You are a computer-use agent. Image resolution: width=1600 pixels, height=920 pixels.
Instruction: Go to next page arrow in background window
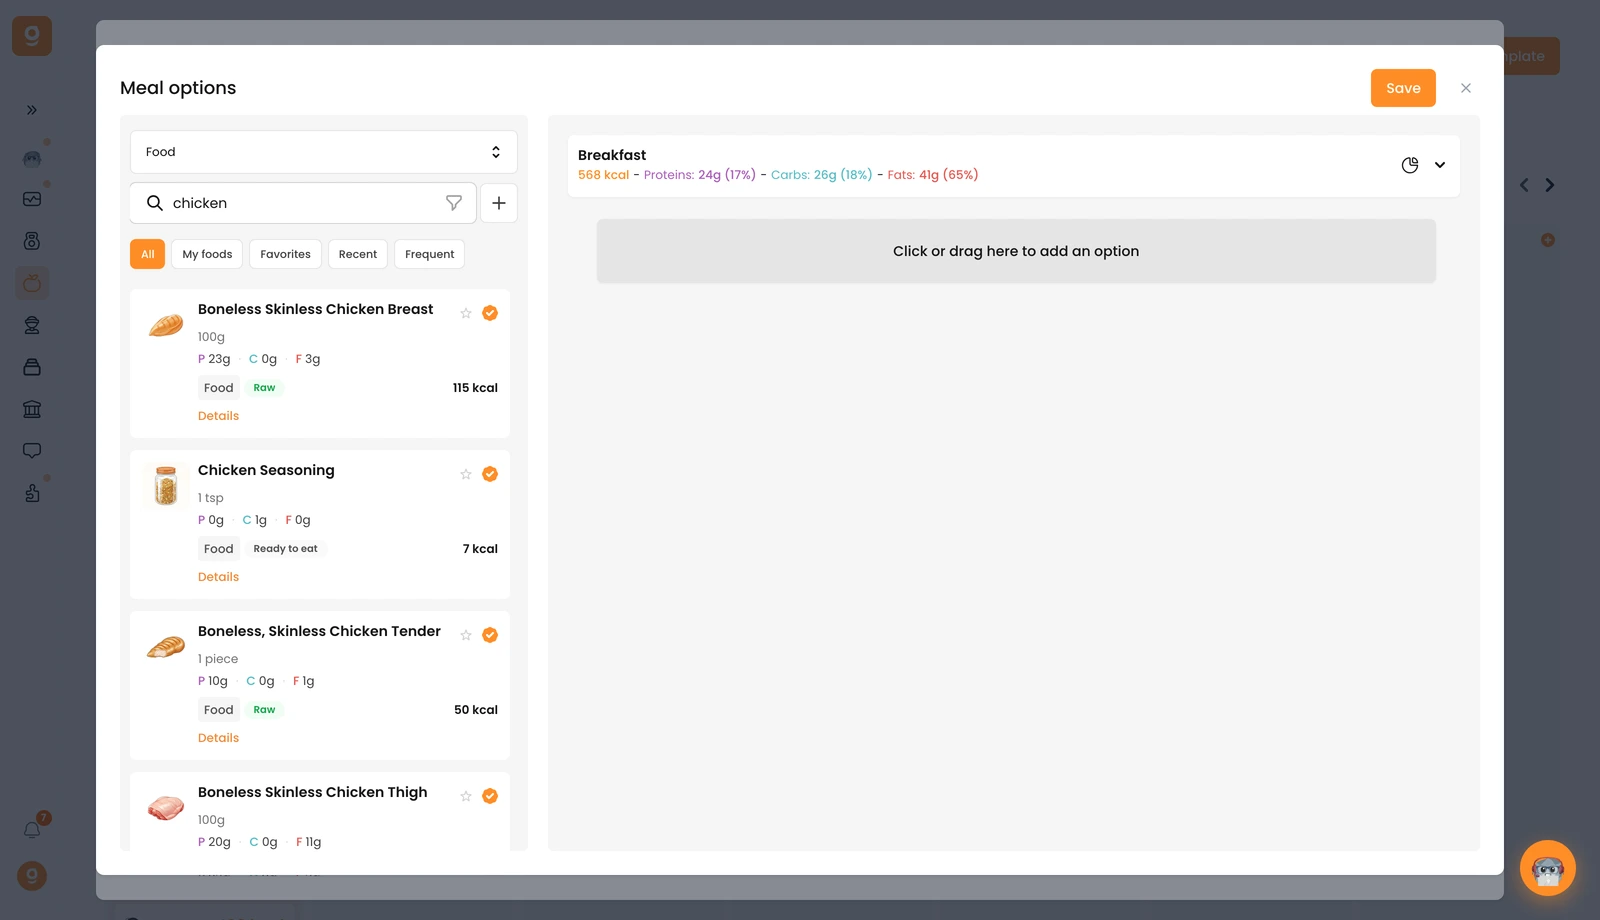1550,185
